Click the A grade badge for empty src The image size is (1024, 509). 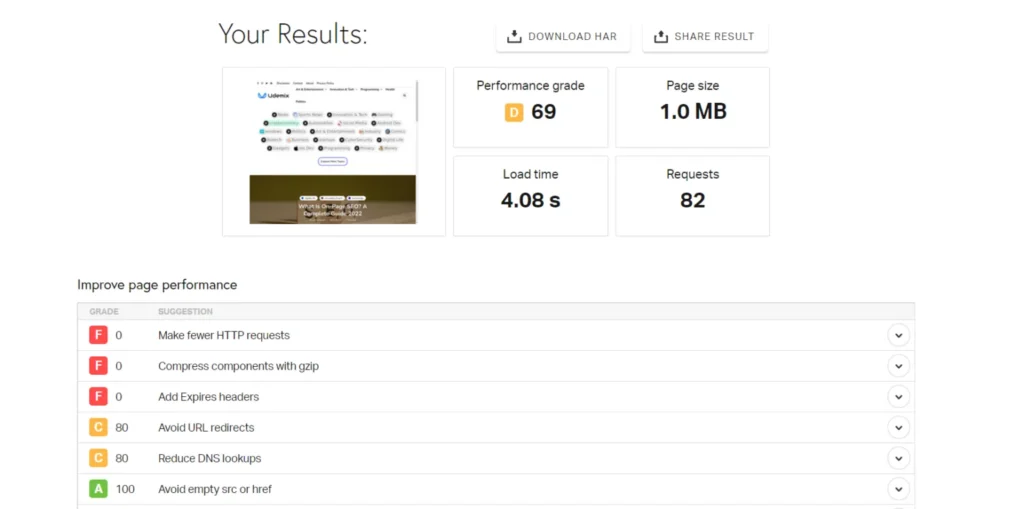[98, 490]
